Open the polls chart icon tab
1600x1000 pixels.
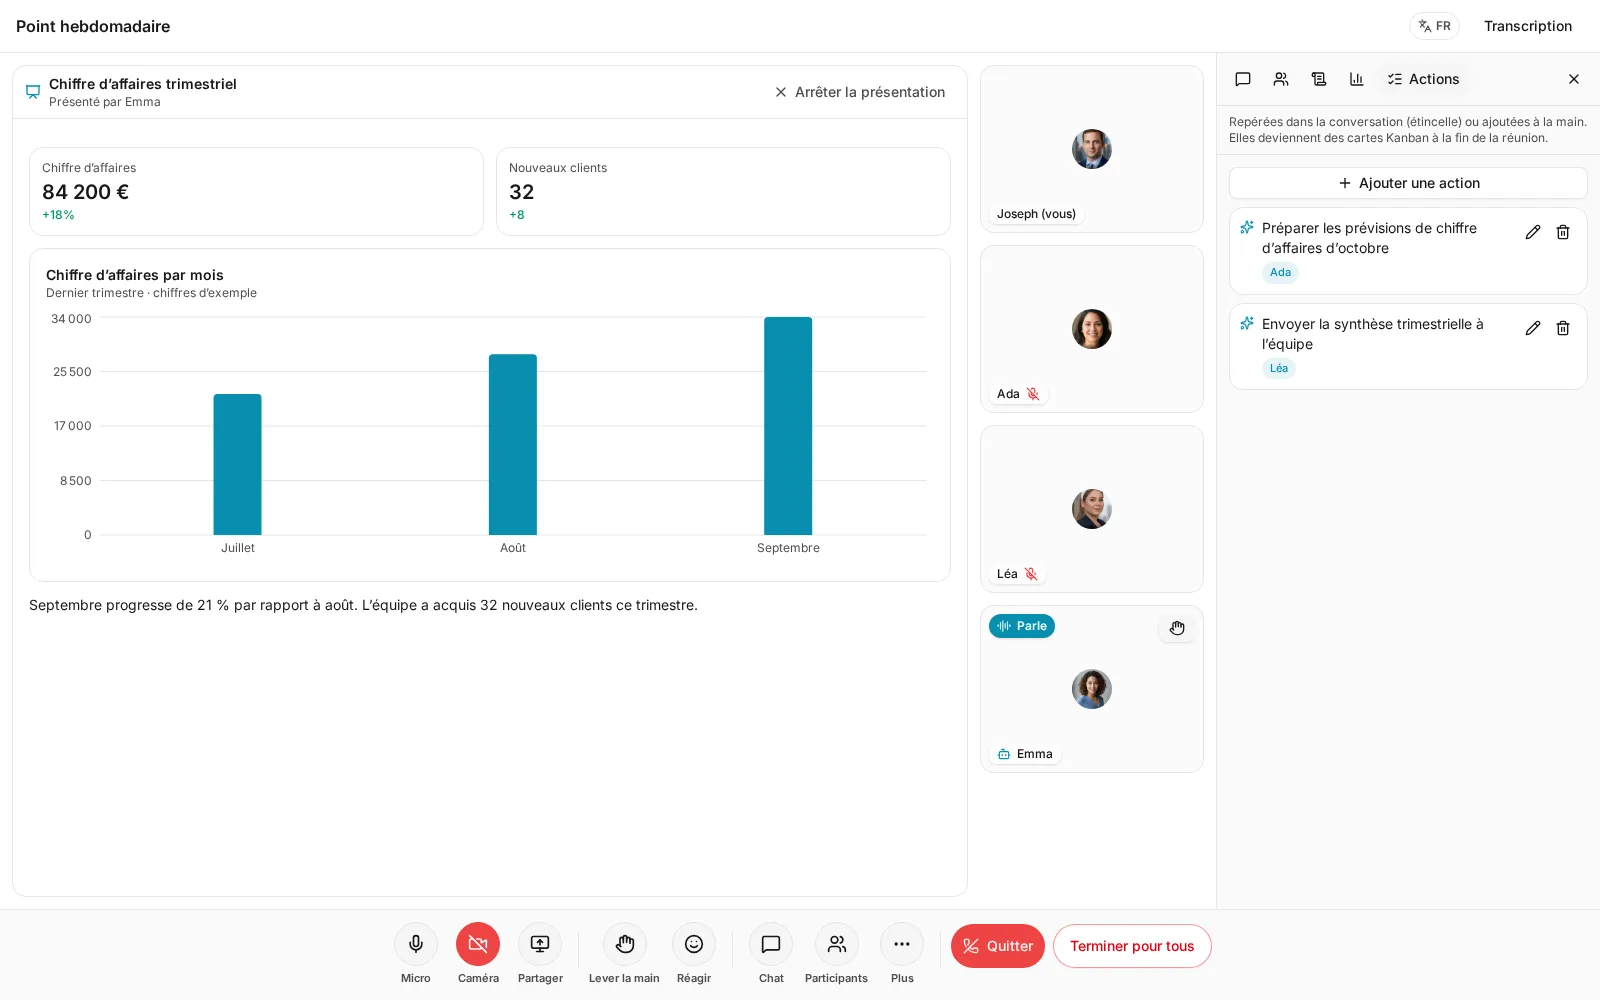pyautogui.click(x=1357, y=79)
